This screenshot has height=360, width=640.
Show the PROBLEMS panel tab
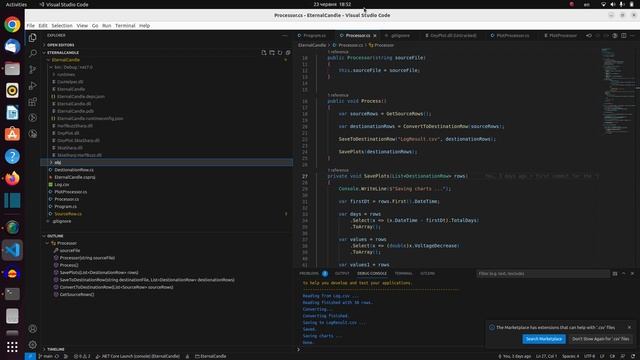(309, 273)
